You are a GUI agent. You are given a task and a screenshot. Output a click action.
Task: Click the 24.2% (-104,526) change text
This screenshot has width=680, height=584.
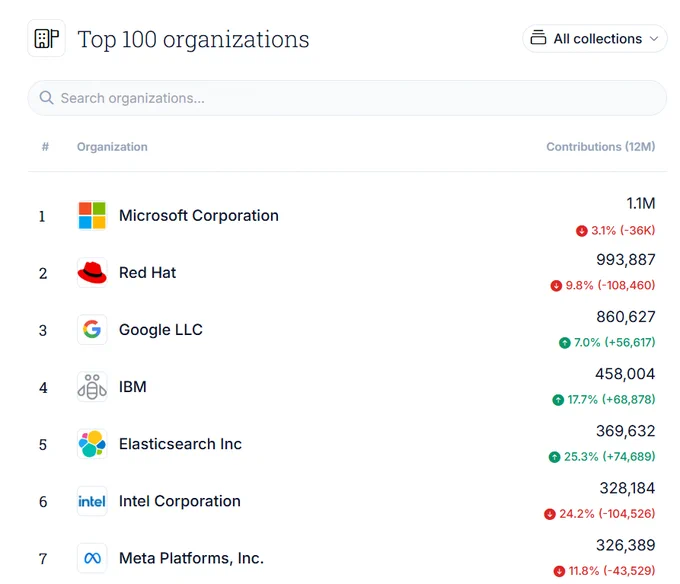tap(607, 514)
